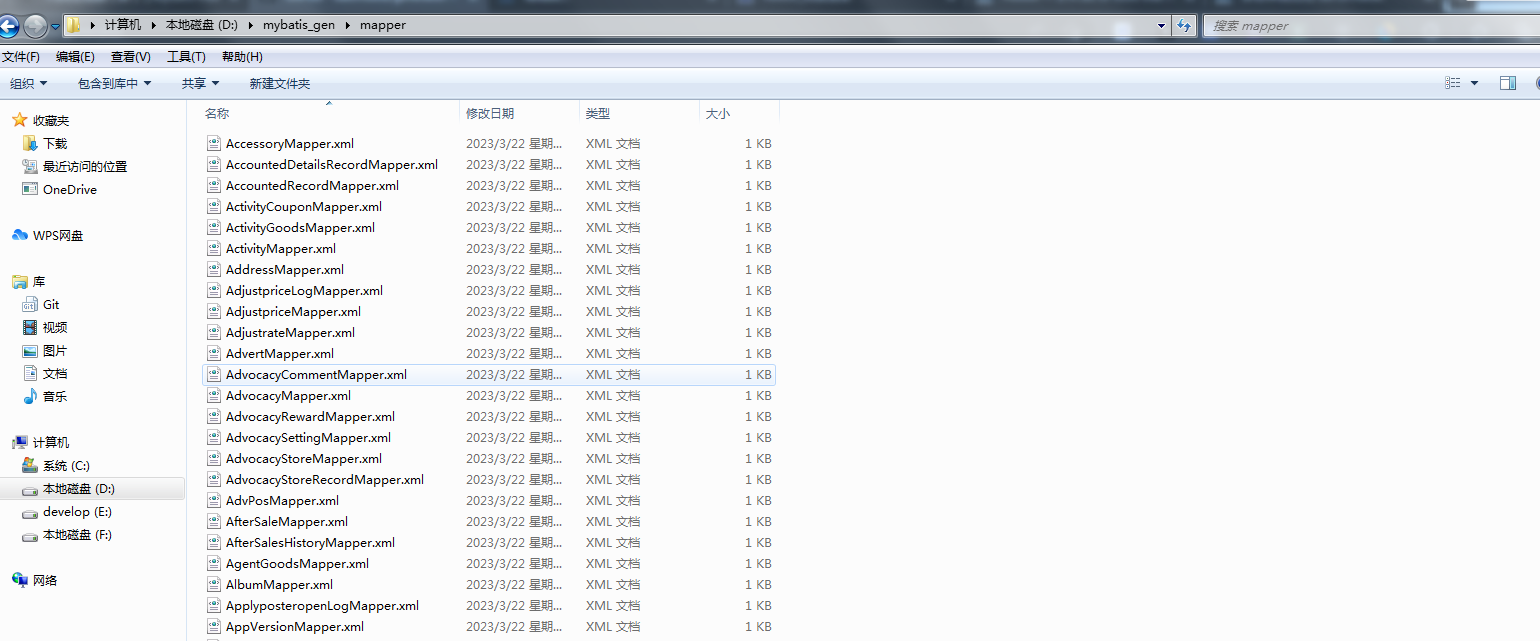This screenshot has width=1540, height=641.
Task: Select the AlbumMapper.xml file
Action: (x=279, y=585)
